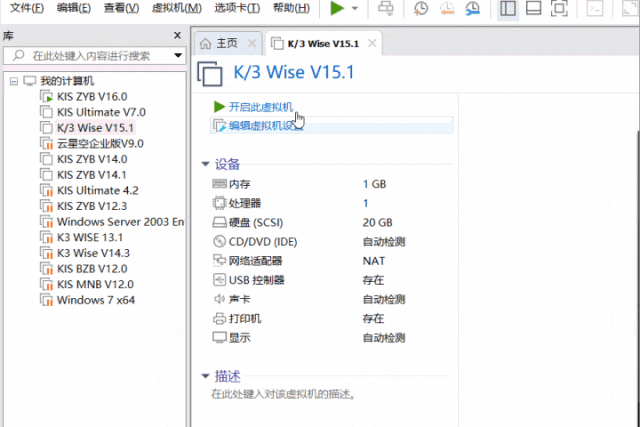Click the console view toolbar icon
The height and width of the screenshot is (427, 640).
click(595, 8)
